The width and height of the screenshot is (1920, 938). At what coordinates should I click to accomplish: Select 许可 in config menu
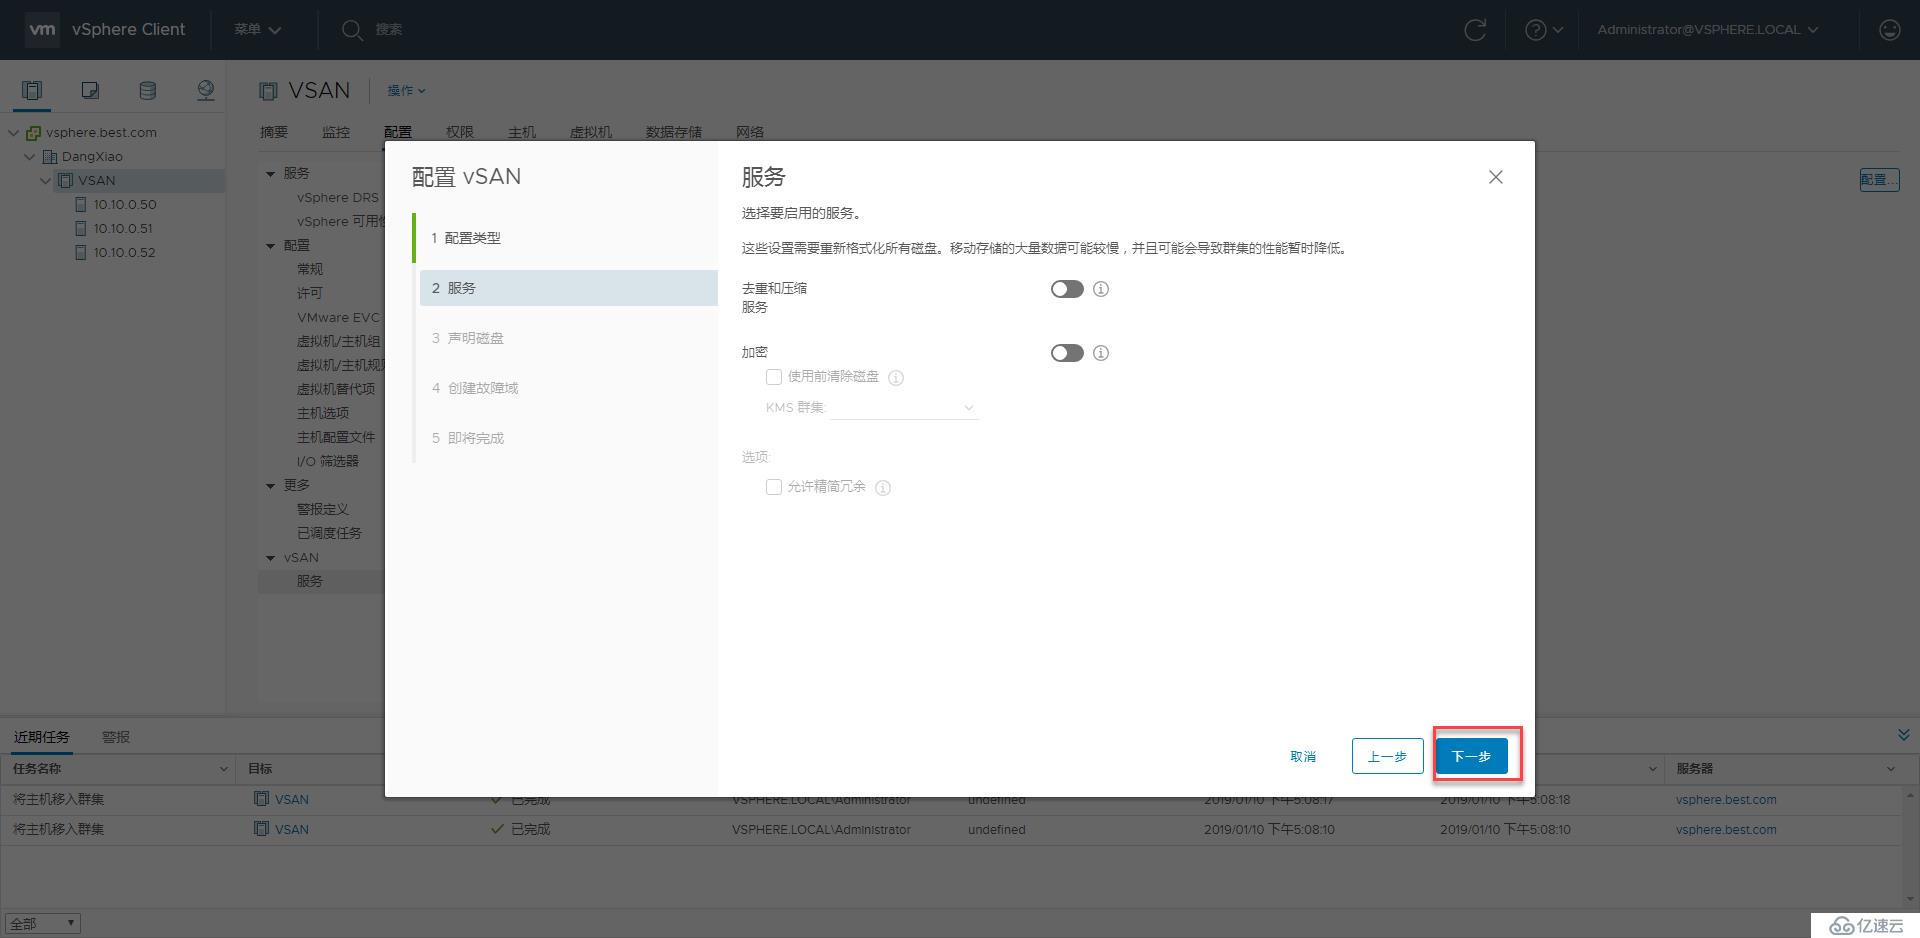click(x=310, y=294)
